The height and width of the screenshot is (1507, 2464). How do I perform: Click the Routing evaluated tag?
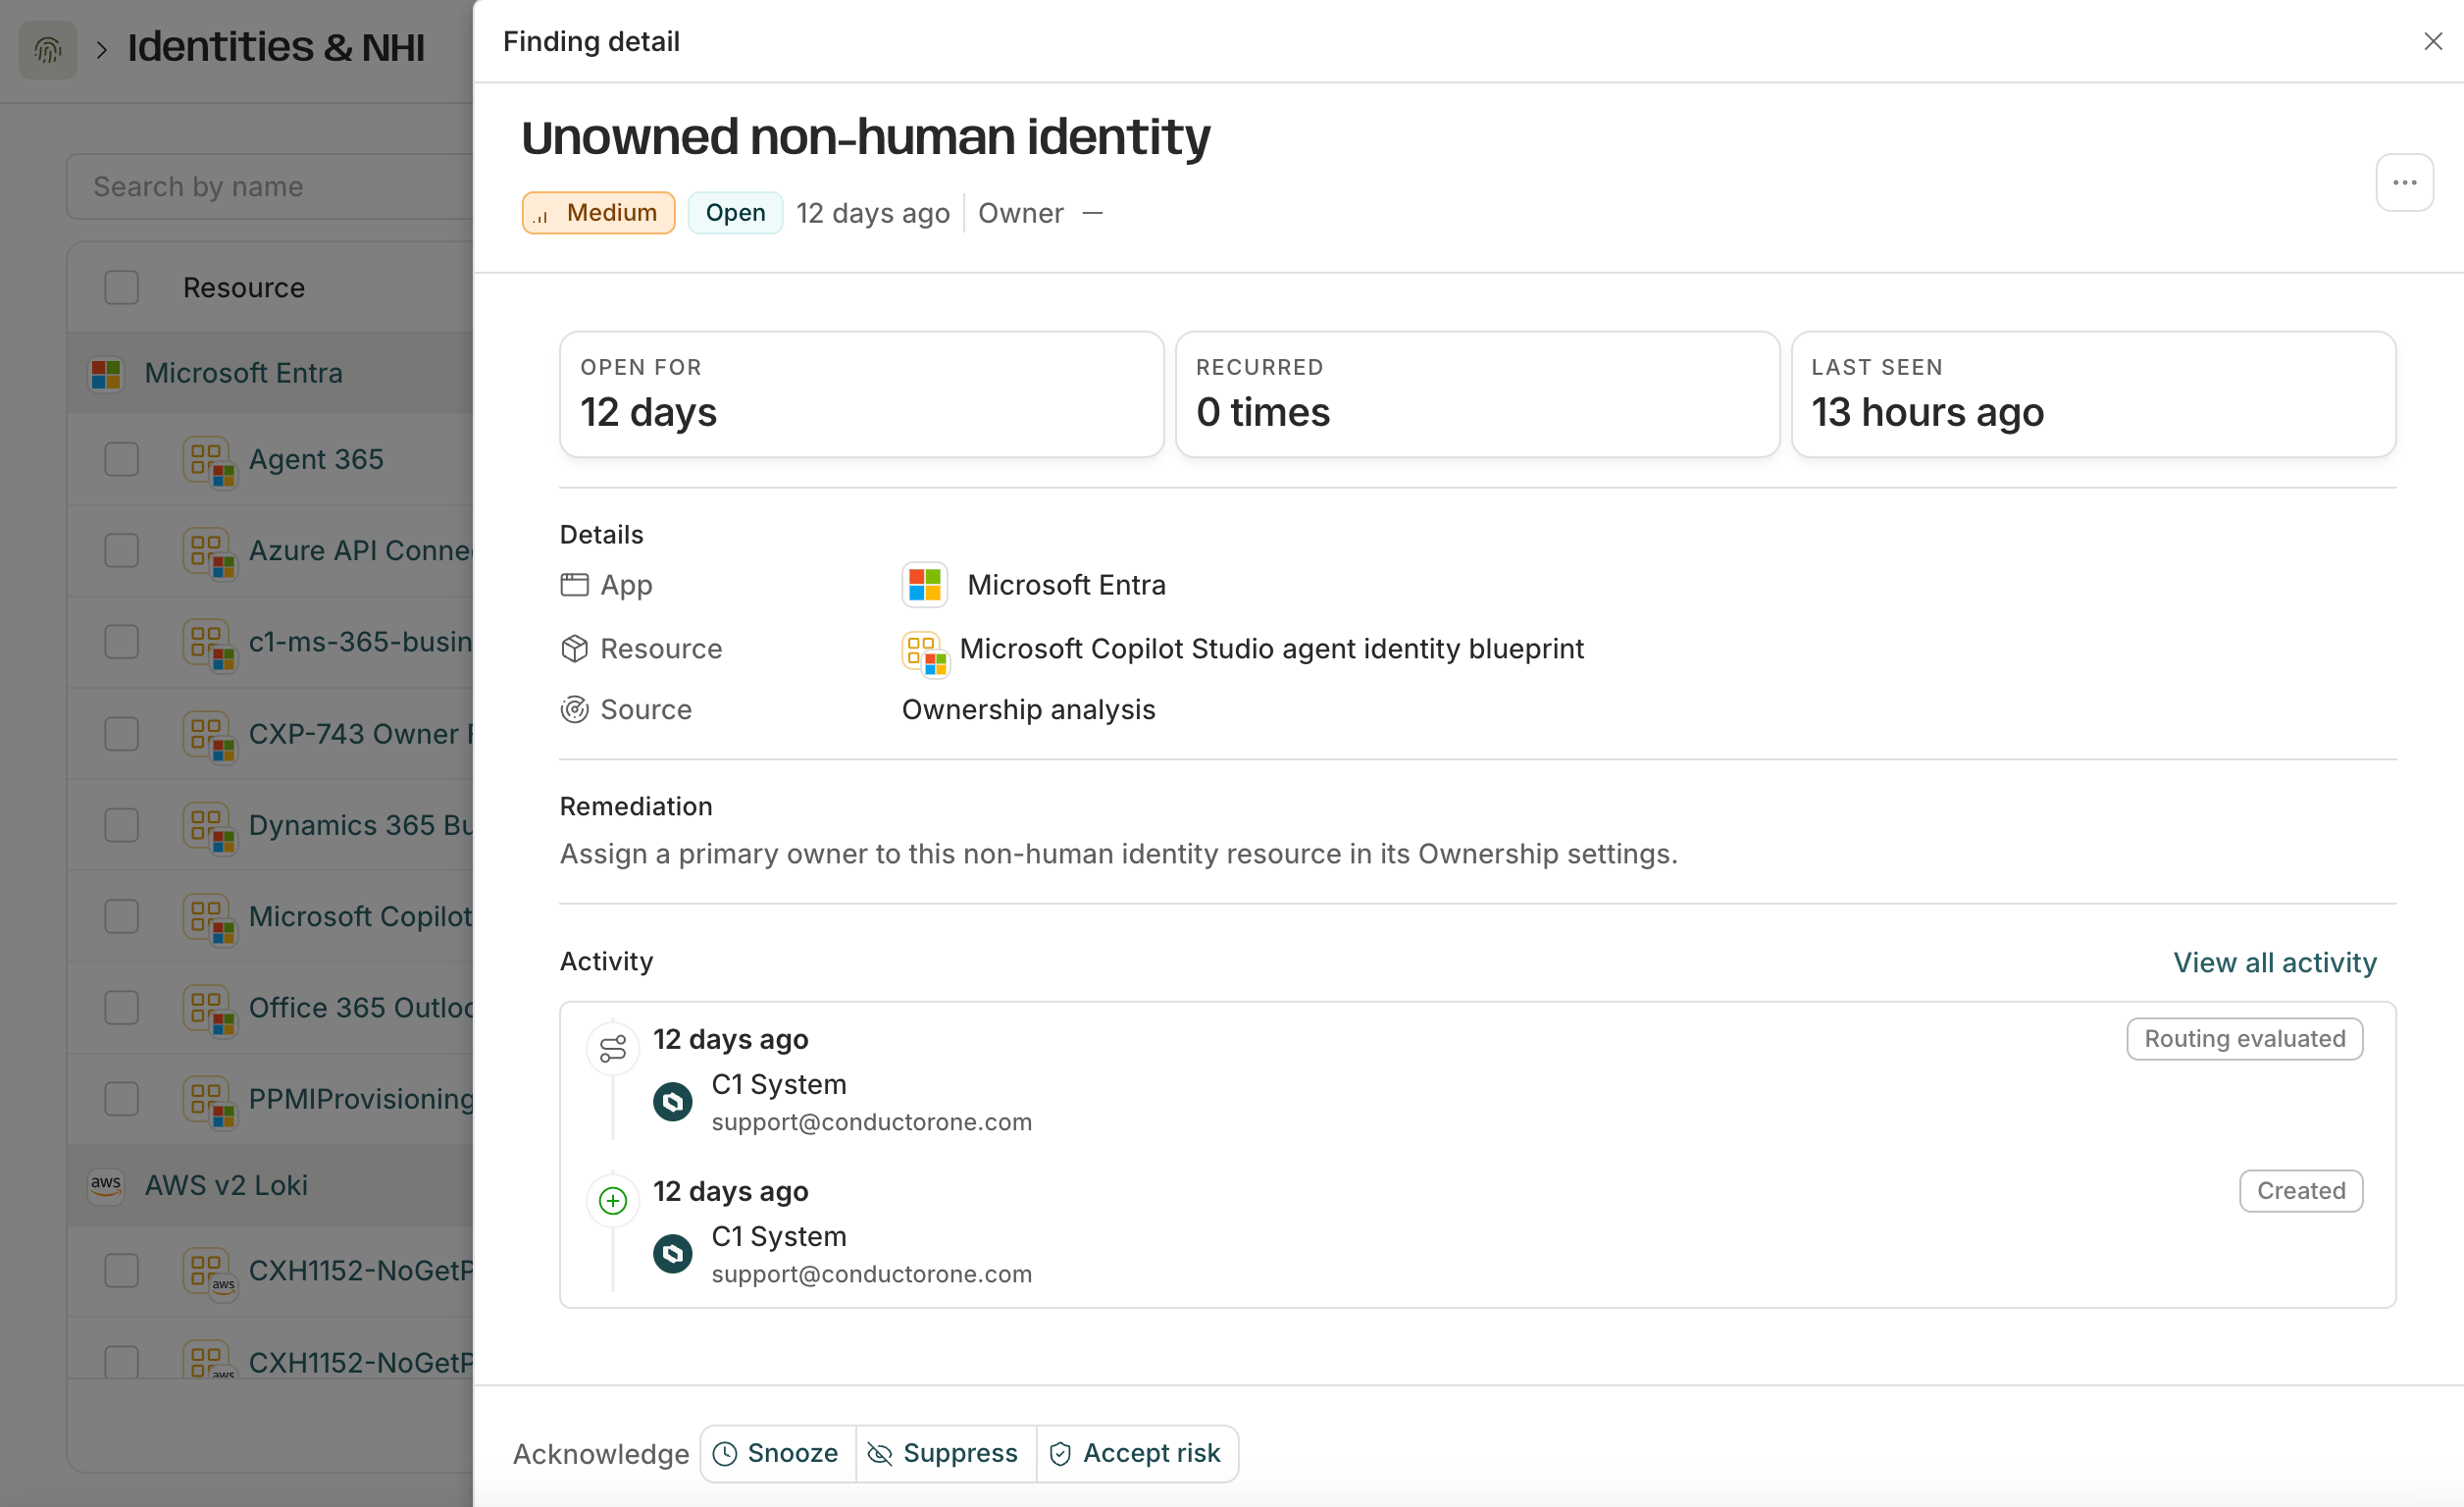(2245, 1039)
